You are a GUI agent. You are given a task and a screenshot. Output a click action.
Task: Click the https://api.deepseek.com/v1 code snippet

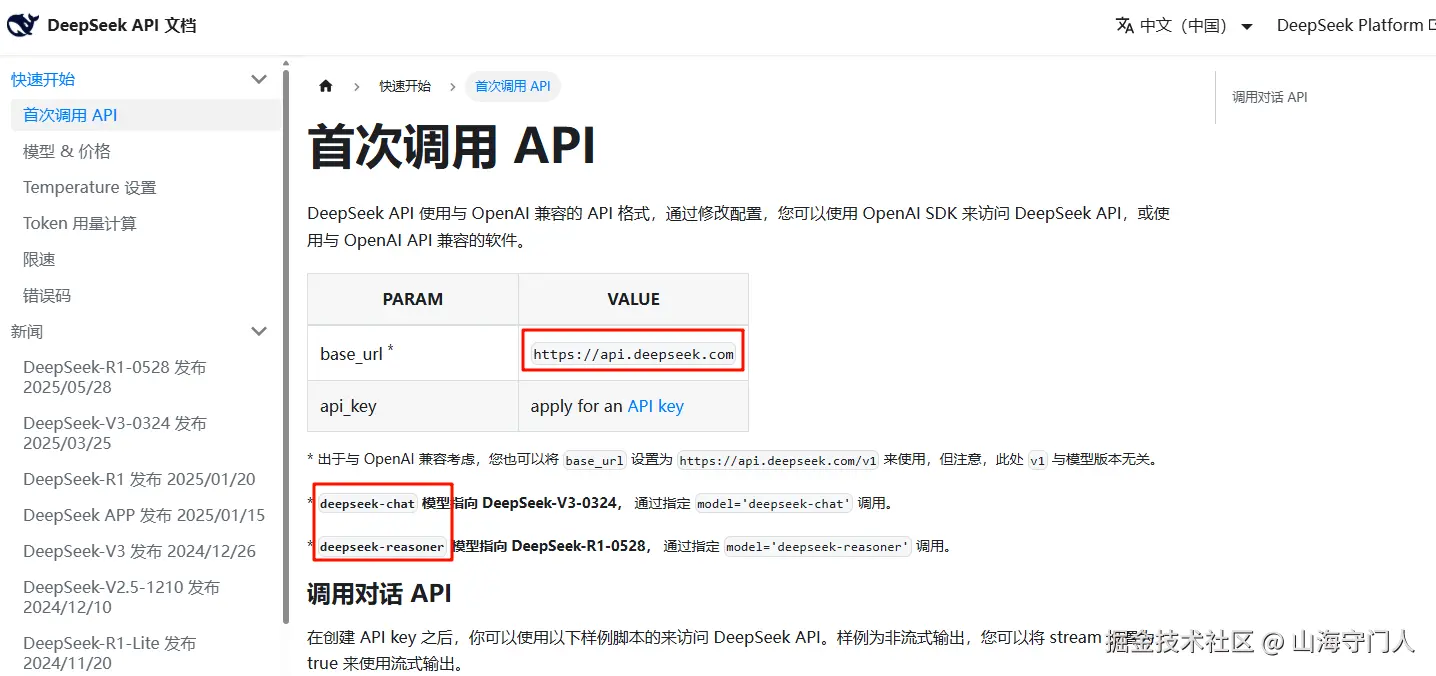coord(778,461)
